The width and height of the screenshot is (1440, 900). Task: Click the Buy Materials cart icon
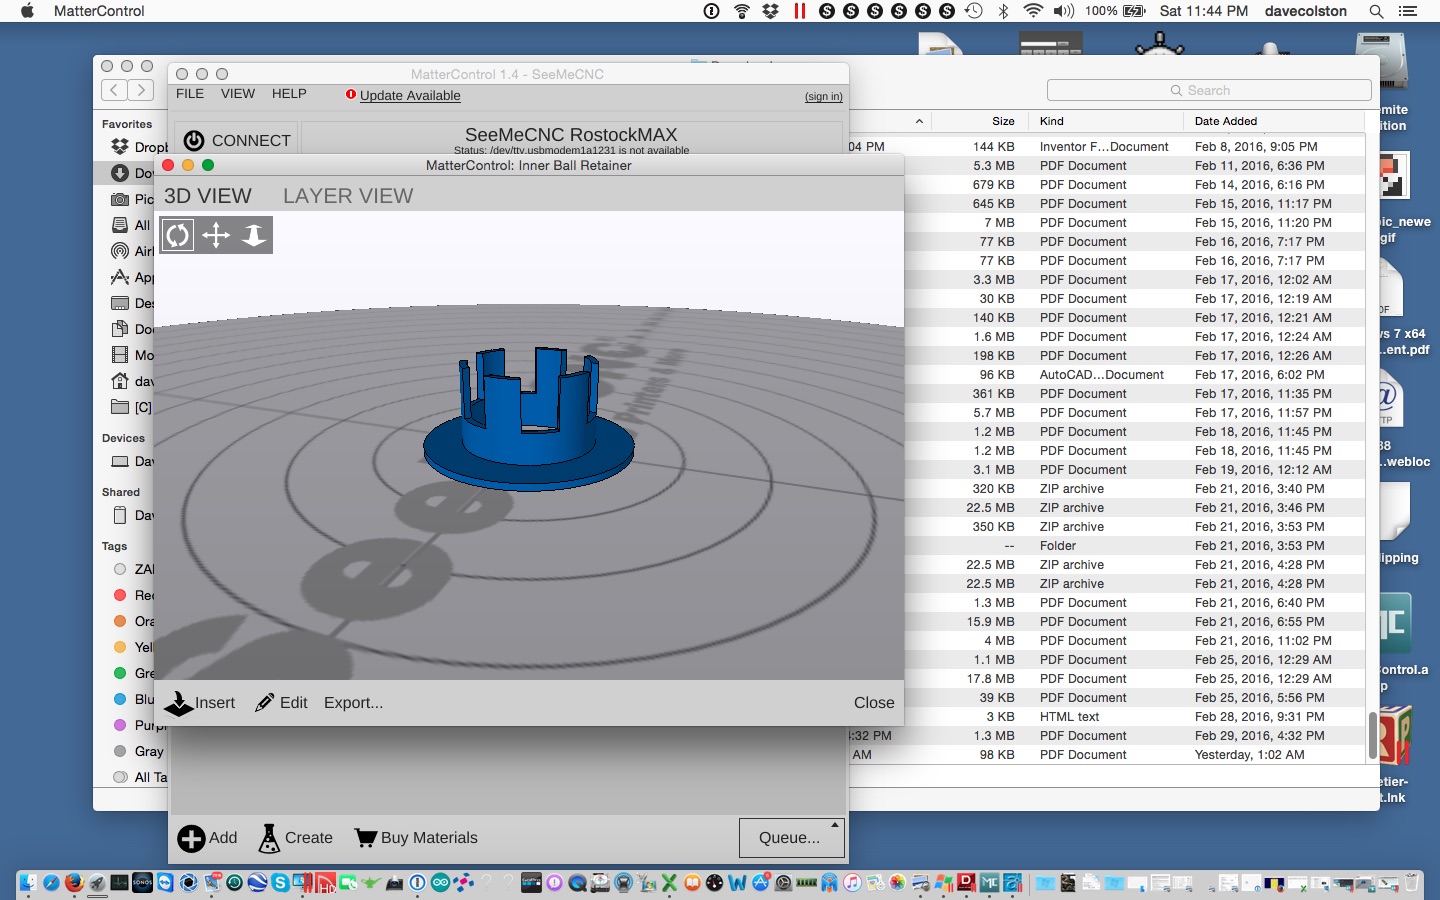tap(366, 838)
